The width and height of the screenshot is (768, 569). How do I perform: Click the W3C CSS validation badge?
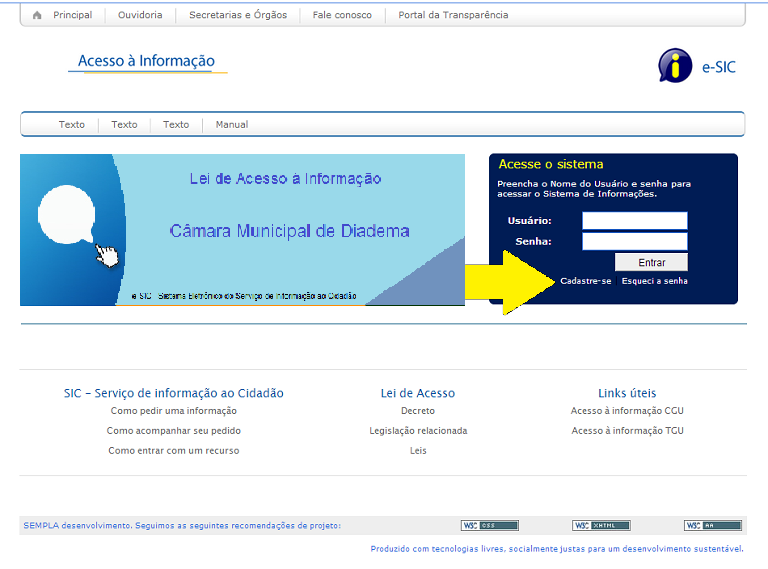tap(489, 526)
